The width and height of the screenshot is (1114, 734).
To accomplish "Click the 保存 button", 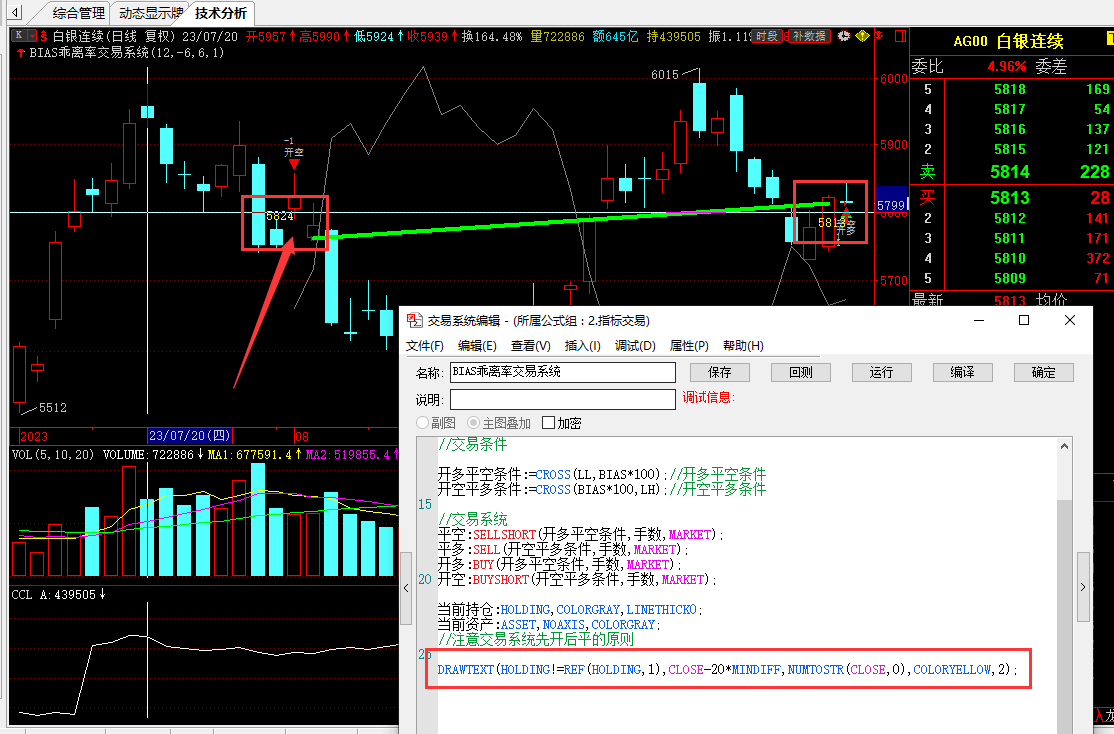I will [x=720, y=372].
